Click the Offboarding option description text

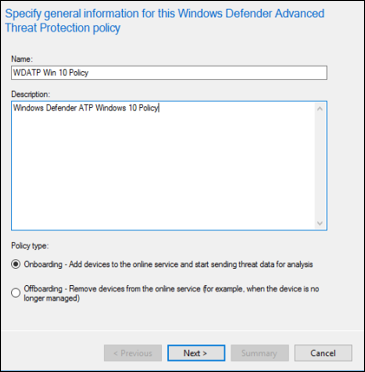[x=171, y=293]
